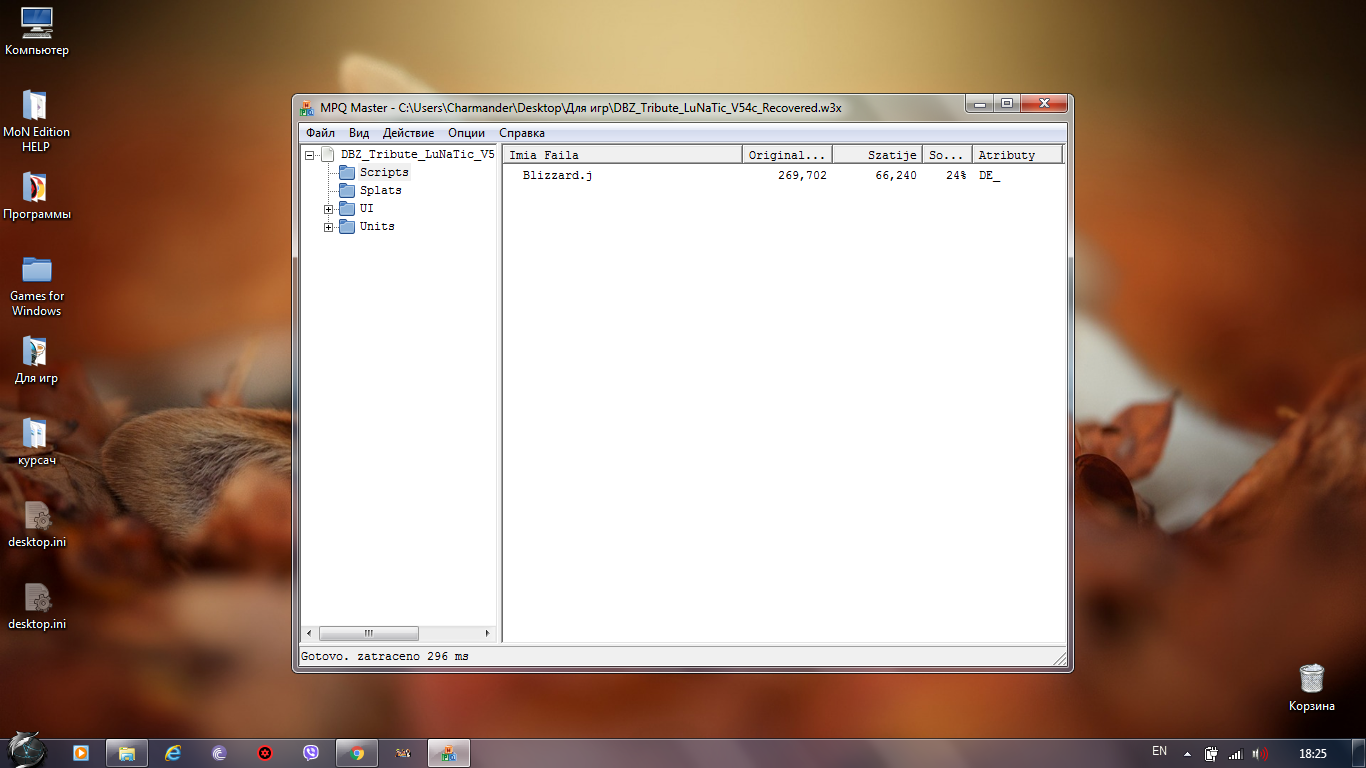1366x768 pixels.
Task: Select the upper desktop.ini file icon
Action: 37,524
